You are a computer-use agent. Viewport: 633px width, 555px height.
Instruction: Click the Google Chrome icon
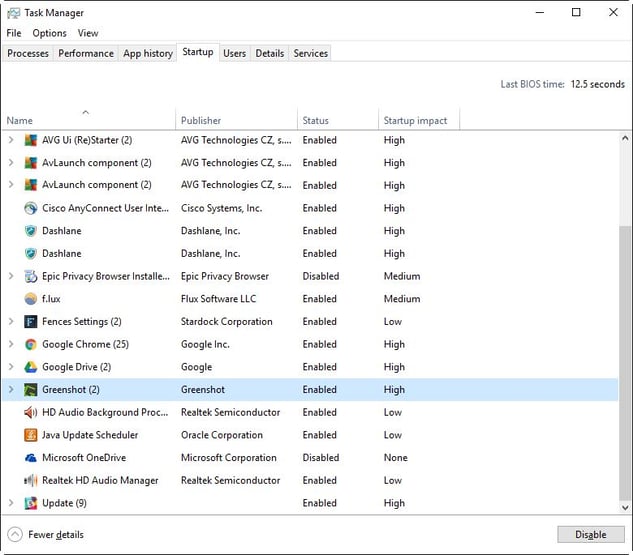point(31,344)
